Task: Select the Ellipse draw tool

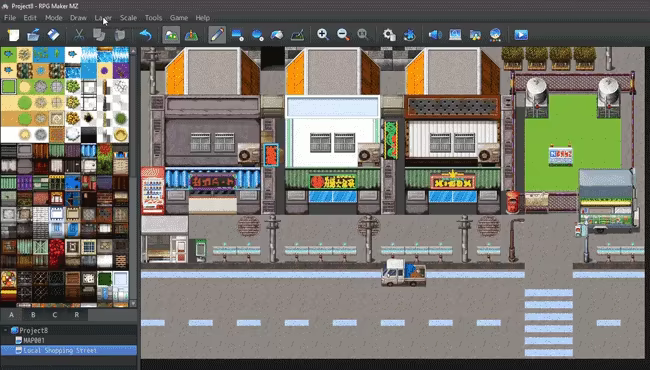Action: tap(257, 35)
